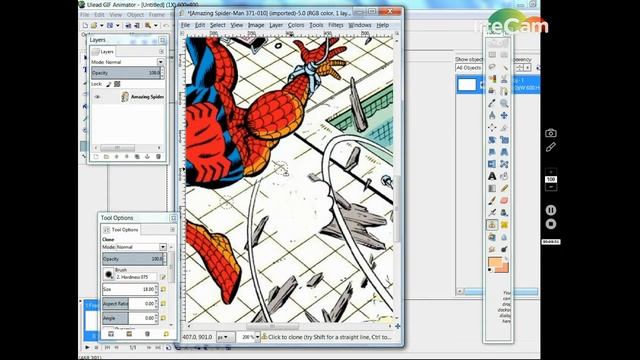
Task: Reset brush Size to native value
Action: (x=163, y=289)
